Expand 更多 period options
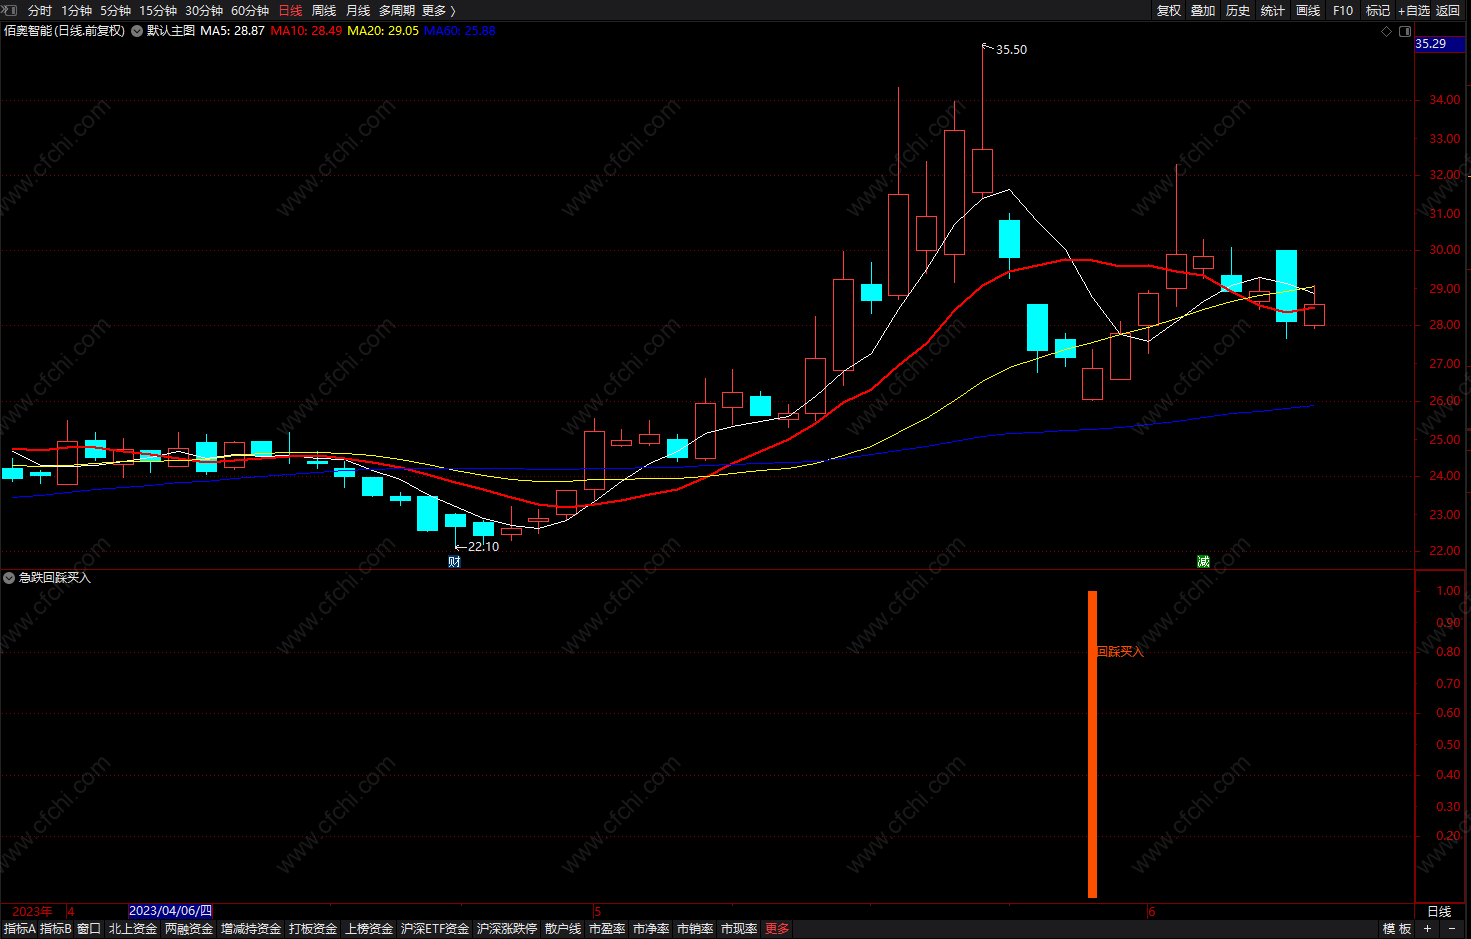The image size is (1471, 939). 438,11
